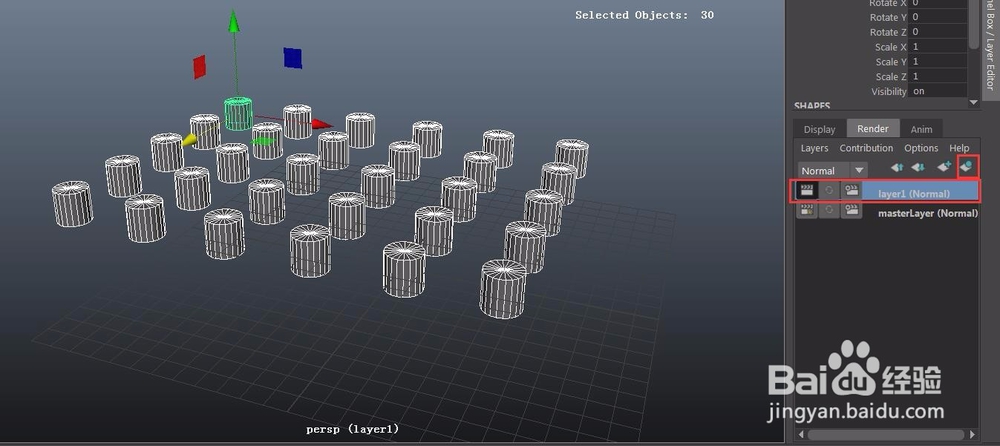Select the Rotate Y channel label
The height and width of the screenshot is (446, 1000).
click(x=888, y=17)
